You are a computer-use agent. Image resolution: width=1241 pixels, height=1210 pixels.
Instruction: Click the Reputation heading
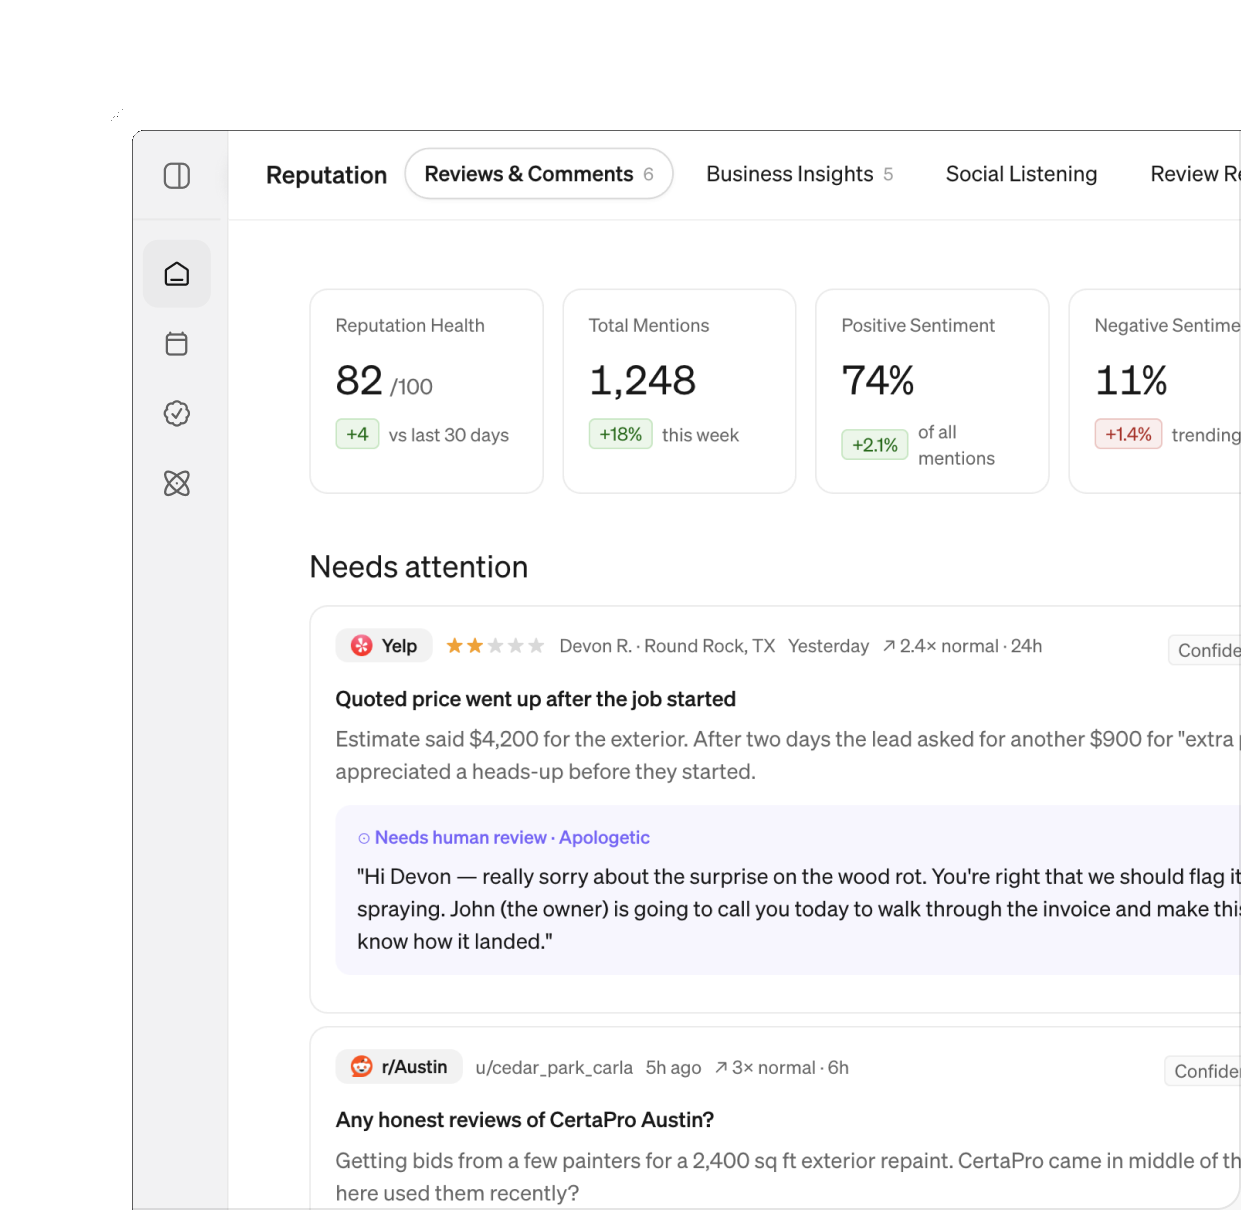coord(326,175)
